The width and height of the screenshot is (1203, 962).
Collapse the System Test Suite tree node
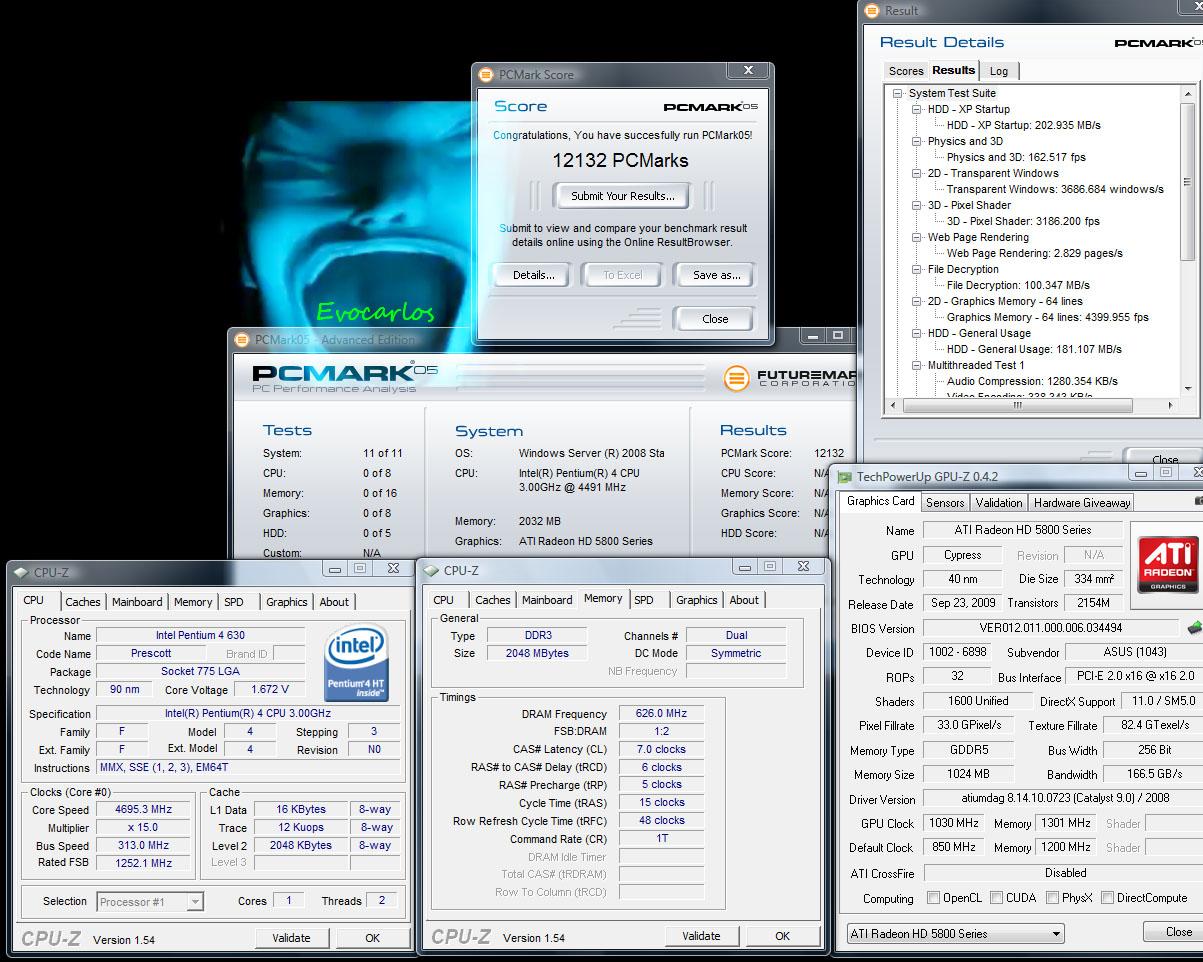pyautogui.click(x=899, y=93)
